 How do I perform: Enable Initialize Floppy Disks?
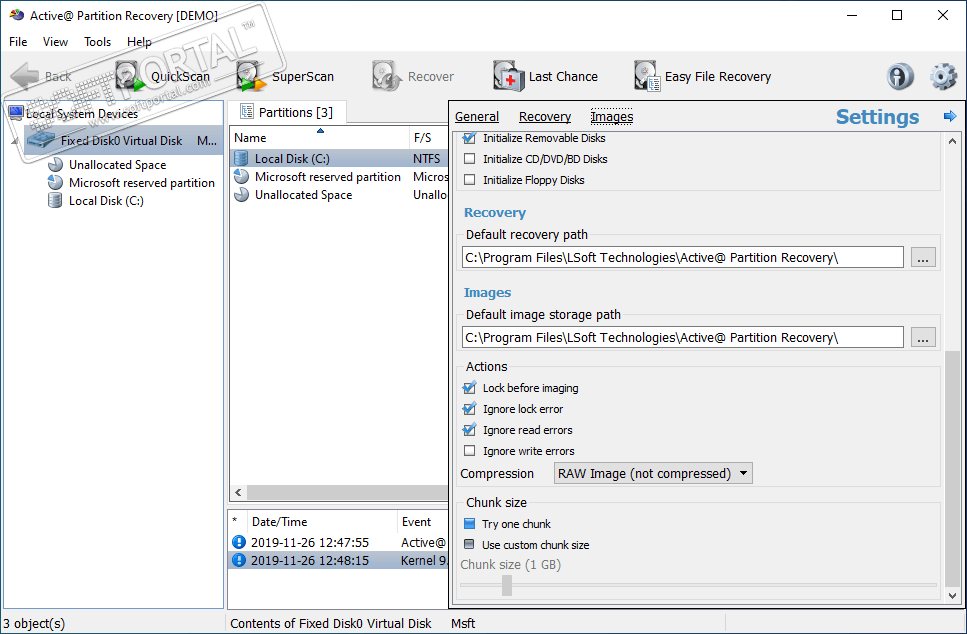pos(469,179)
